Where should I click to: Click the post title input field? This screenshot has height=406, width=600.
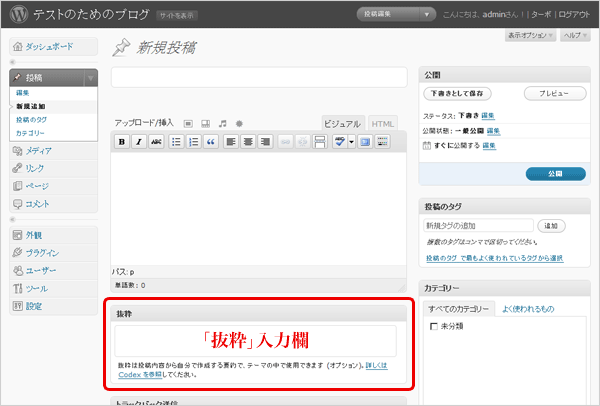point(259,77)
